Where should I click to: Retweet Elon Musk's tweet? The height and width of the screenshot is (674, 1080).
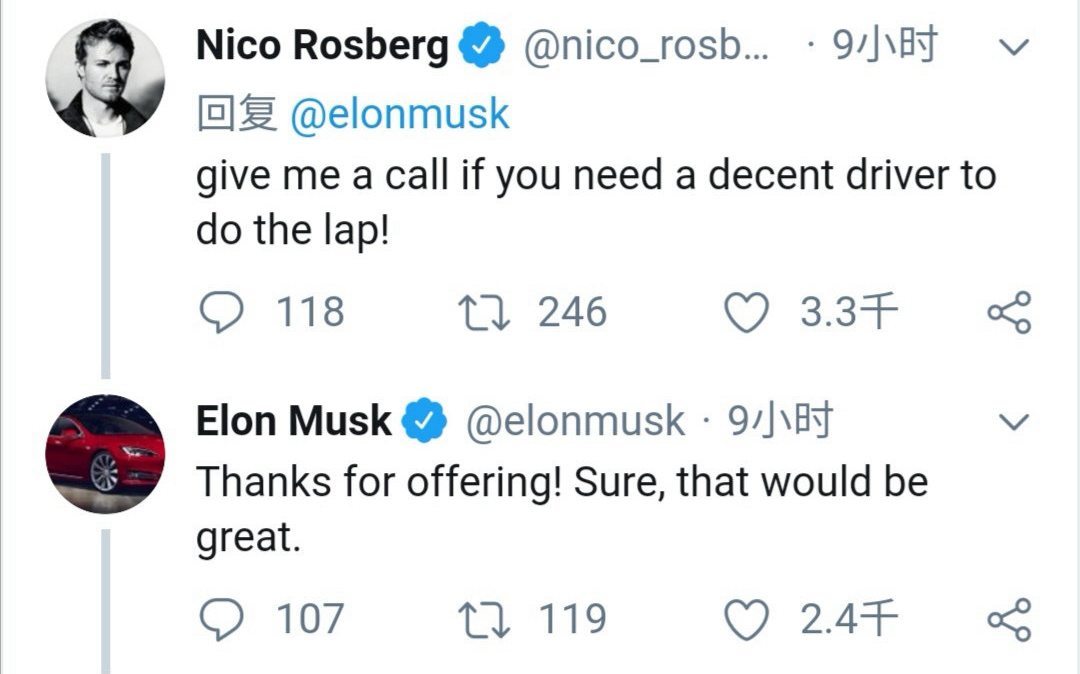485,619
